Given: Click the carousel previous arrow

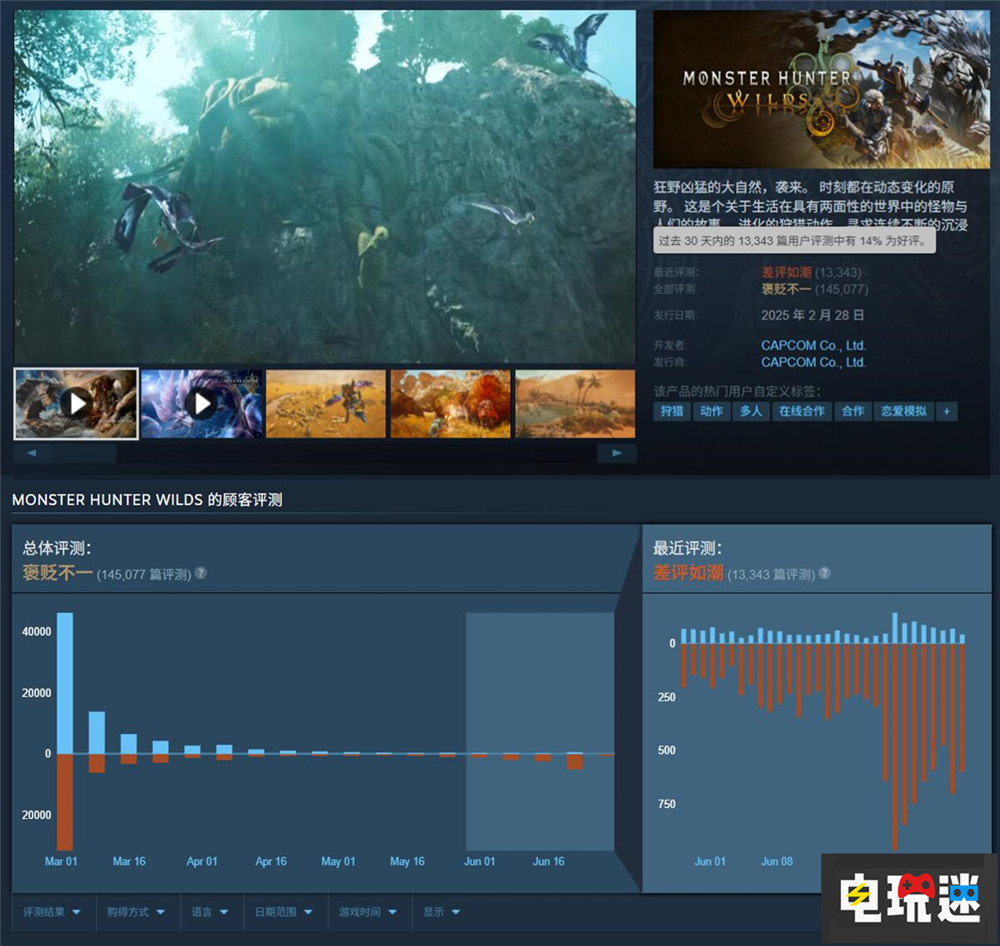Looking at the screenshot, I should coord(33,452).
